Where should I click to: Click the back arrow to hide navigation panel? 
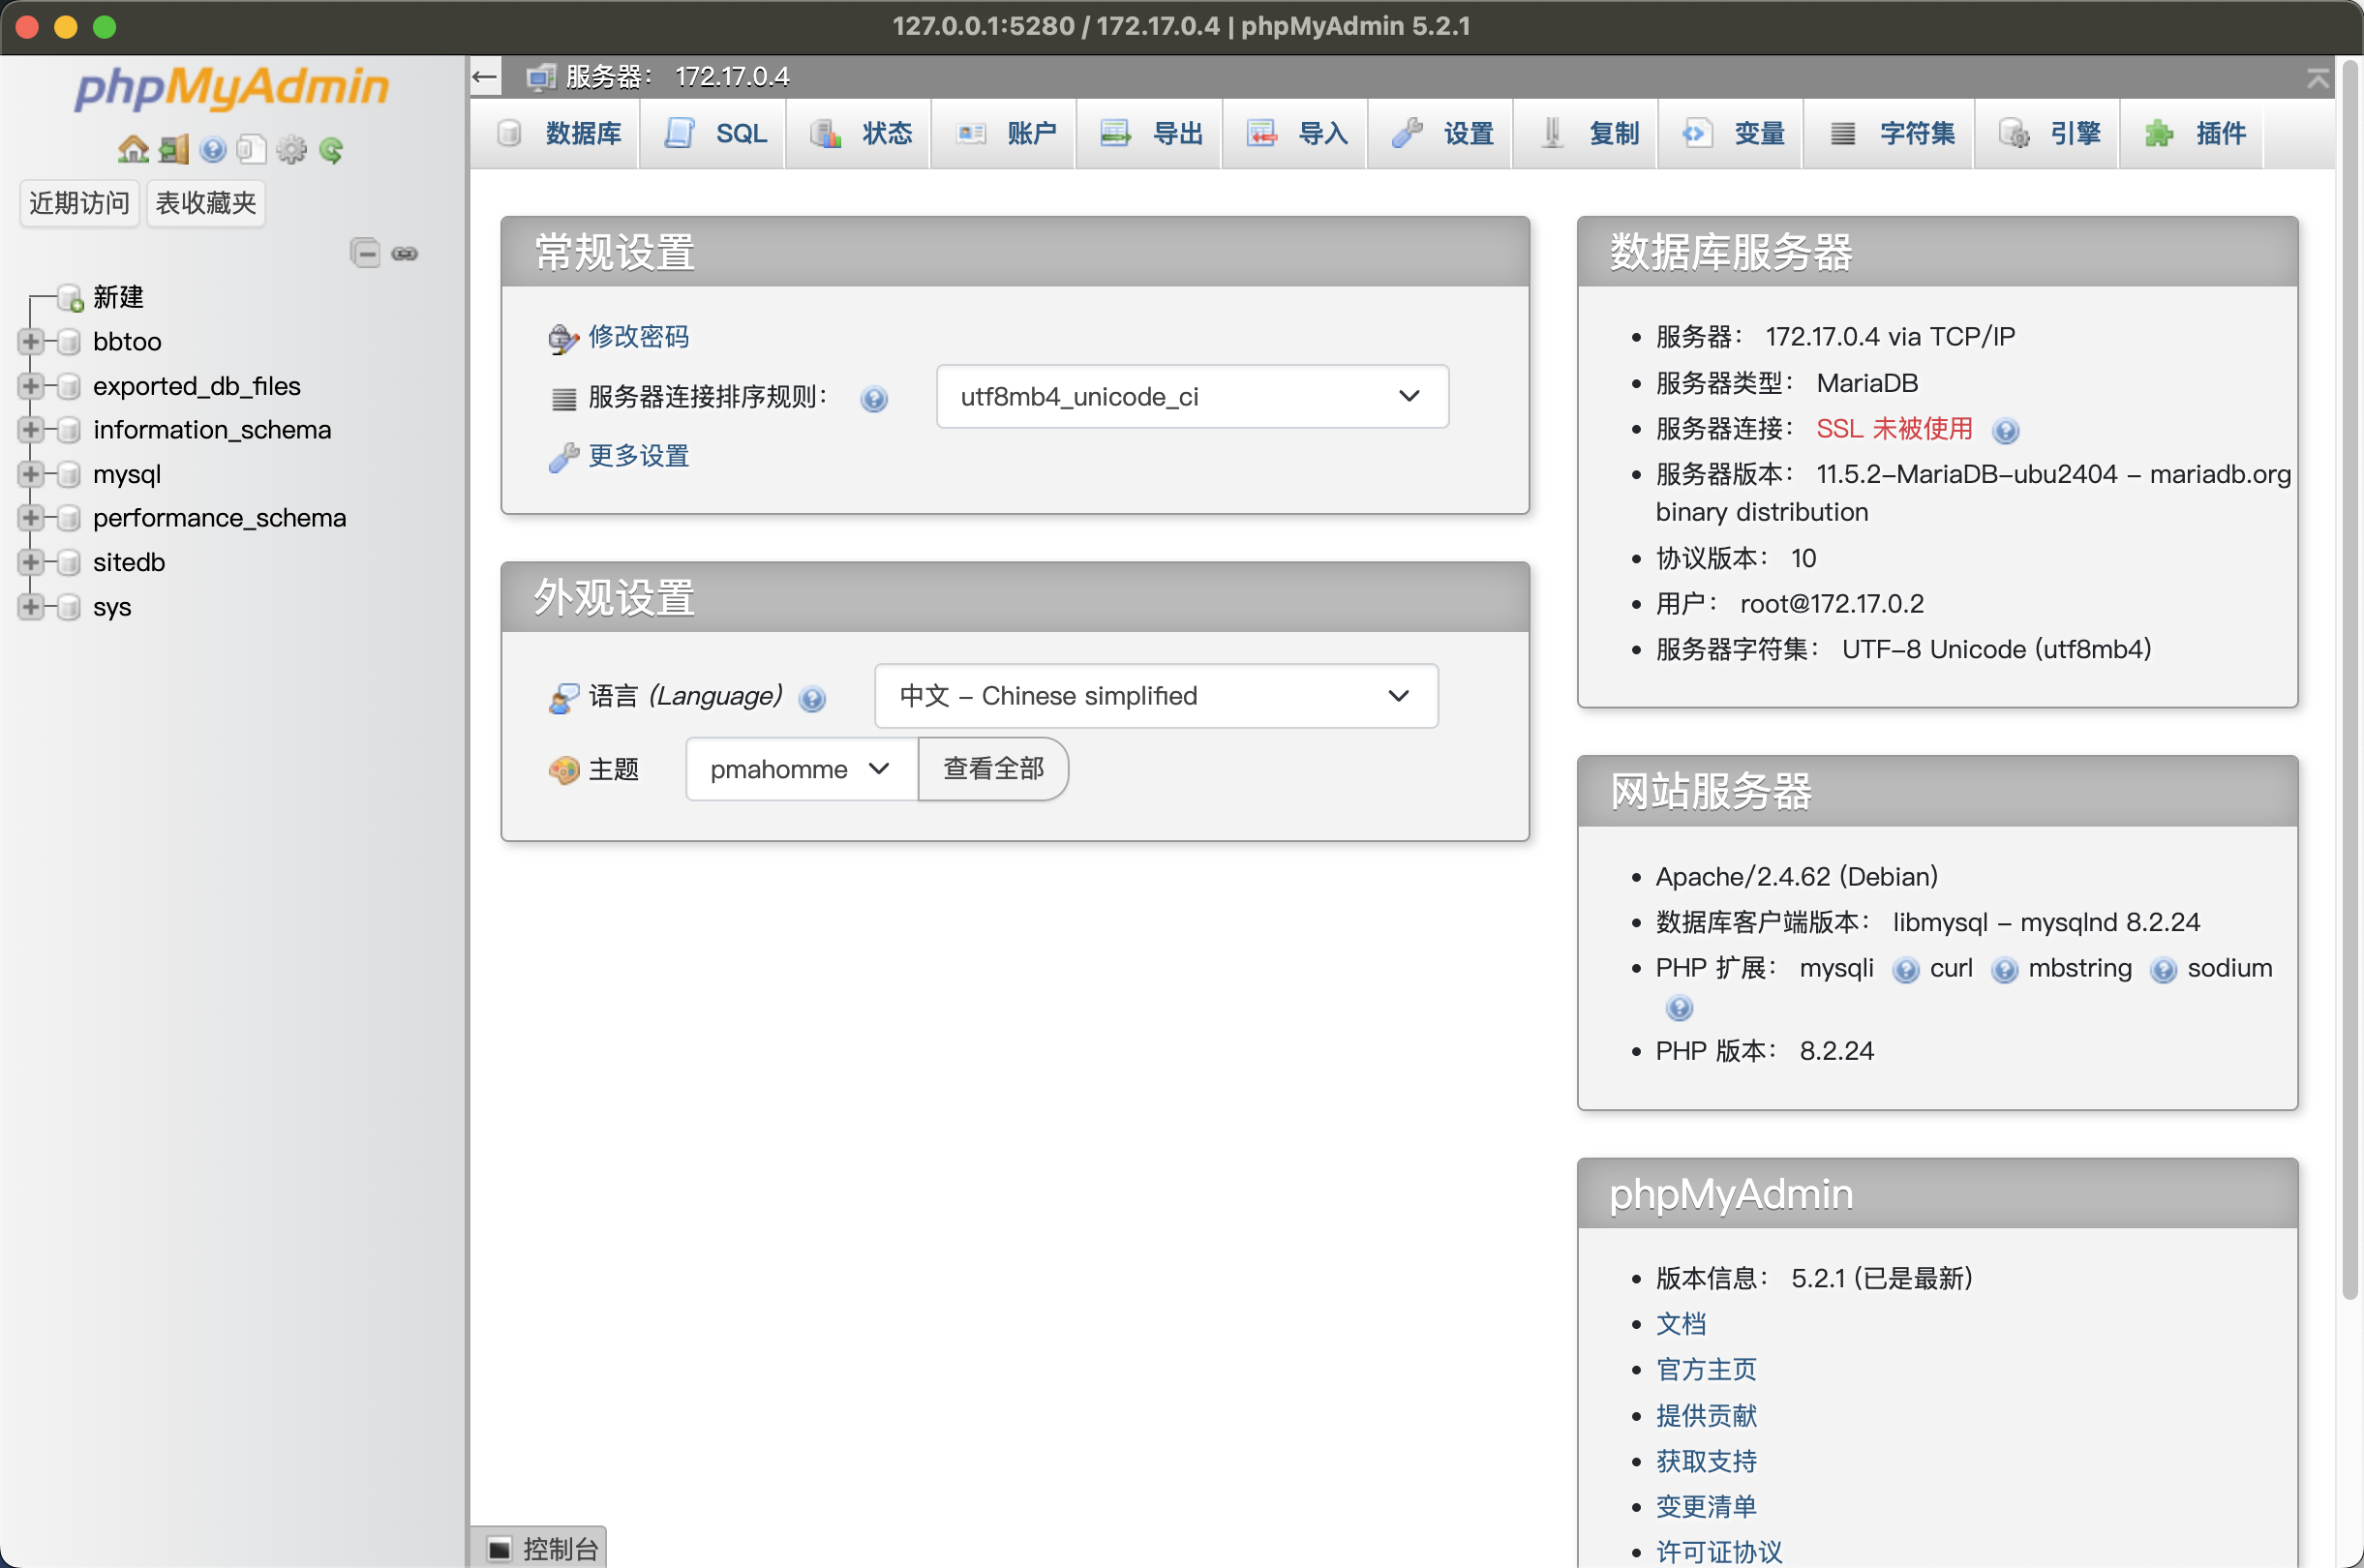pos(485,77)
